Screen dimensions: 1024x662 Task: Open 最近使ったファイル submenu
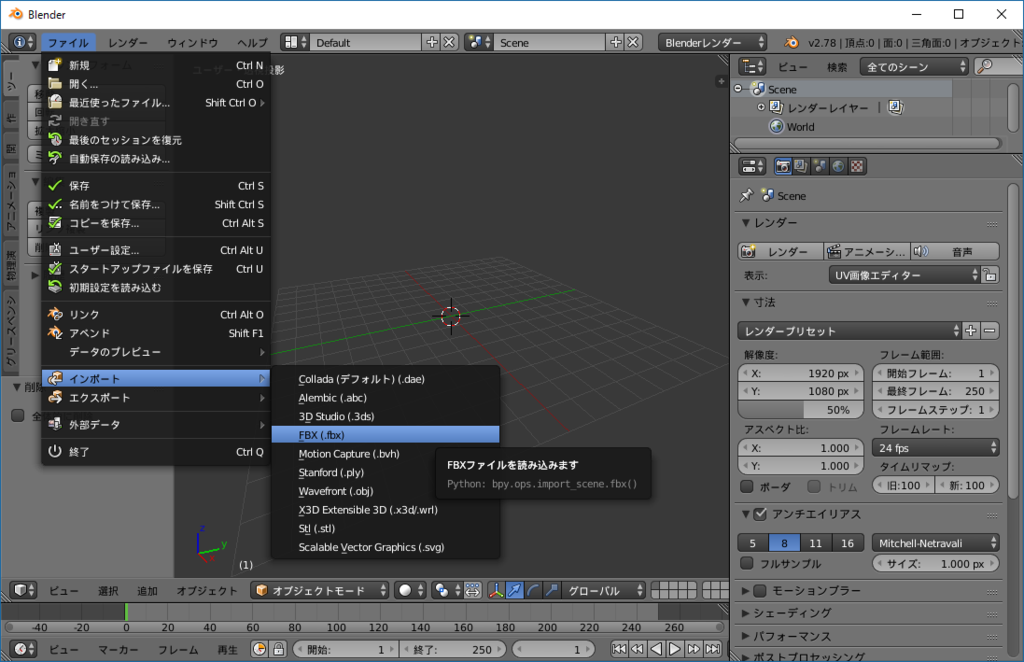click(x=156, y=102)
